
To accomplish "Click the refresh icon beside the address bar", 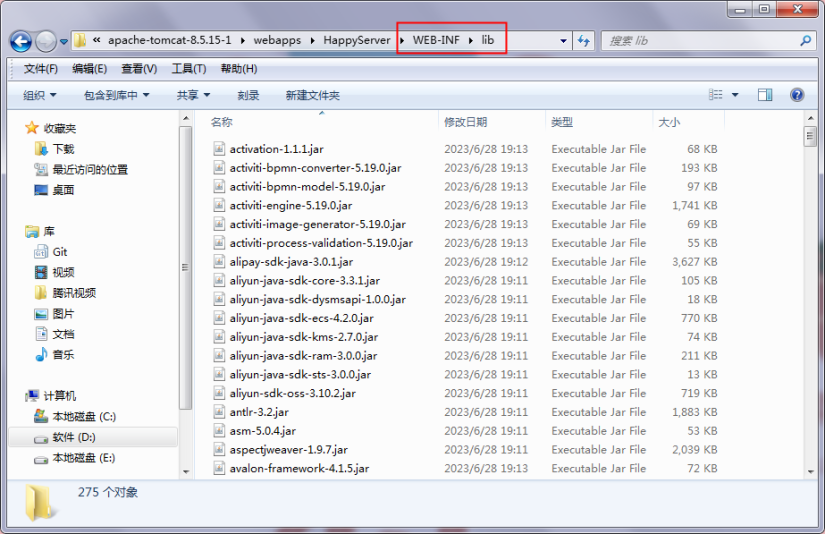I will pos(585,41).
